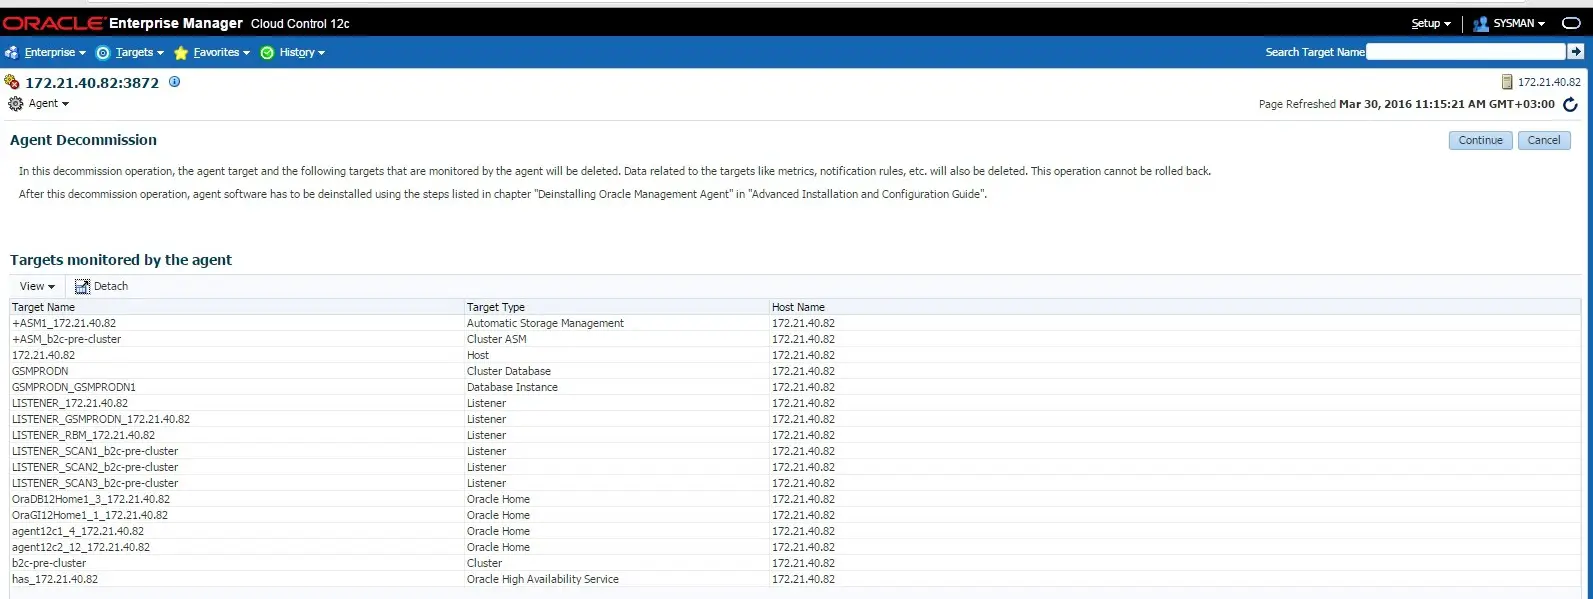Screen dimensions: 1593x599
Task: Click the search go arrow button
Action: [1576, 51]
